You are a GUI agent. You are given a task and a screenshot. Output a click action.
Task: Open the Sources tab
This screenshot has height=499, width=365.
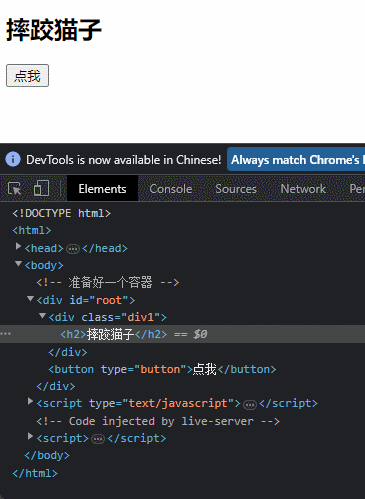pos(236,189)
